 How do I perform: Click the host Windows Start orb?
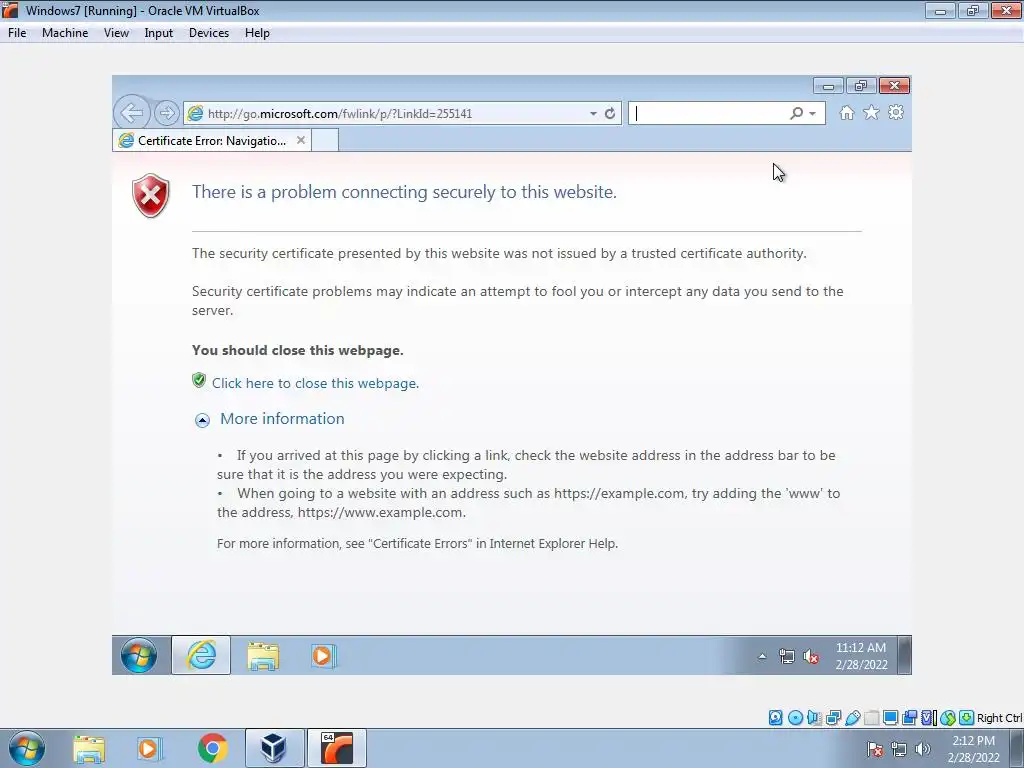coord(26,748)
